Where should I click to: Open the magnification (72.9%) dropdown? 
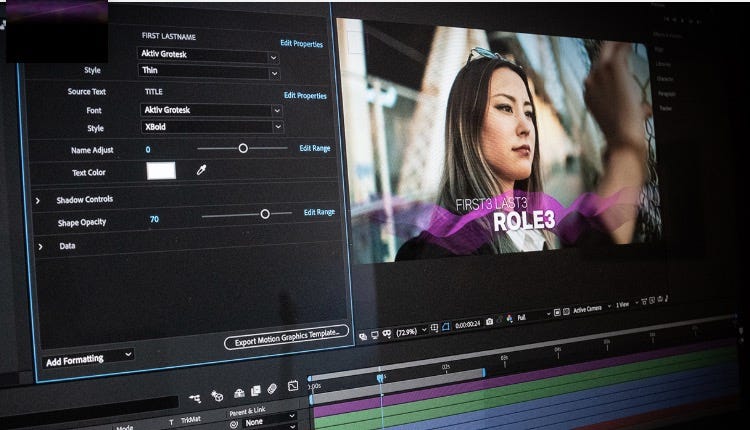[x=411, y=331]
